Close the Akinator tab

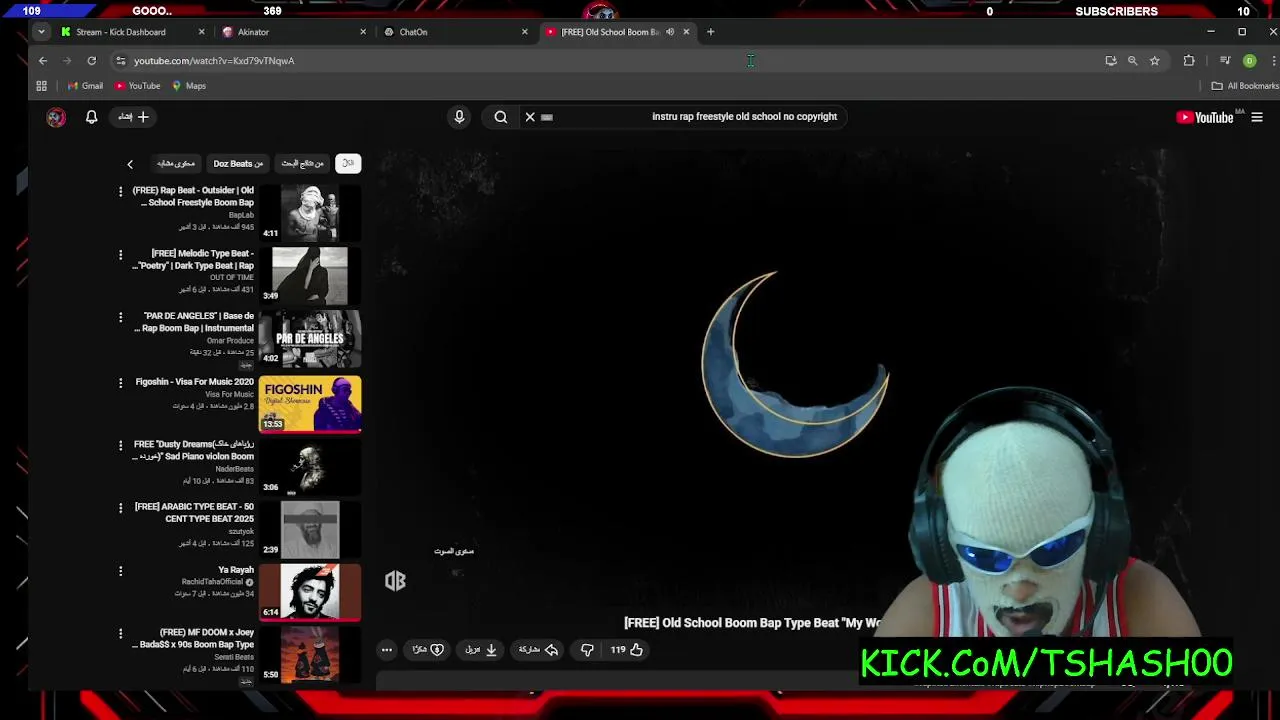[x=363, y=32]
